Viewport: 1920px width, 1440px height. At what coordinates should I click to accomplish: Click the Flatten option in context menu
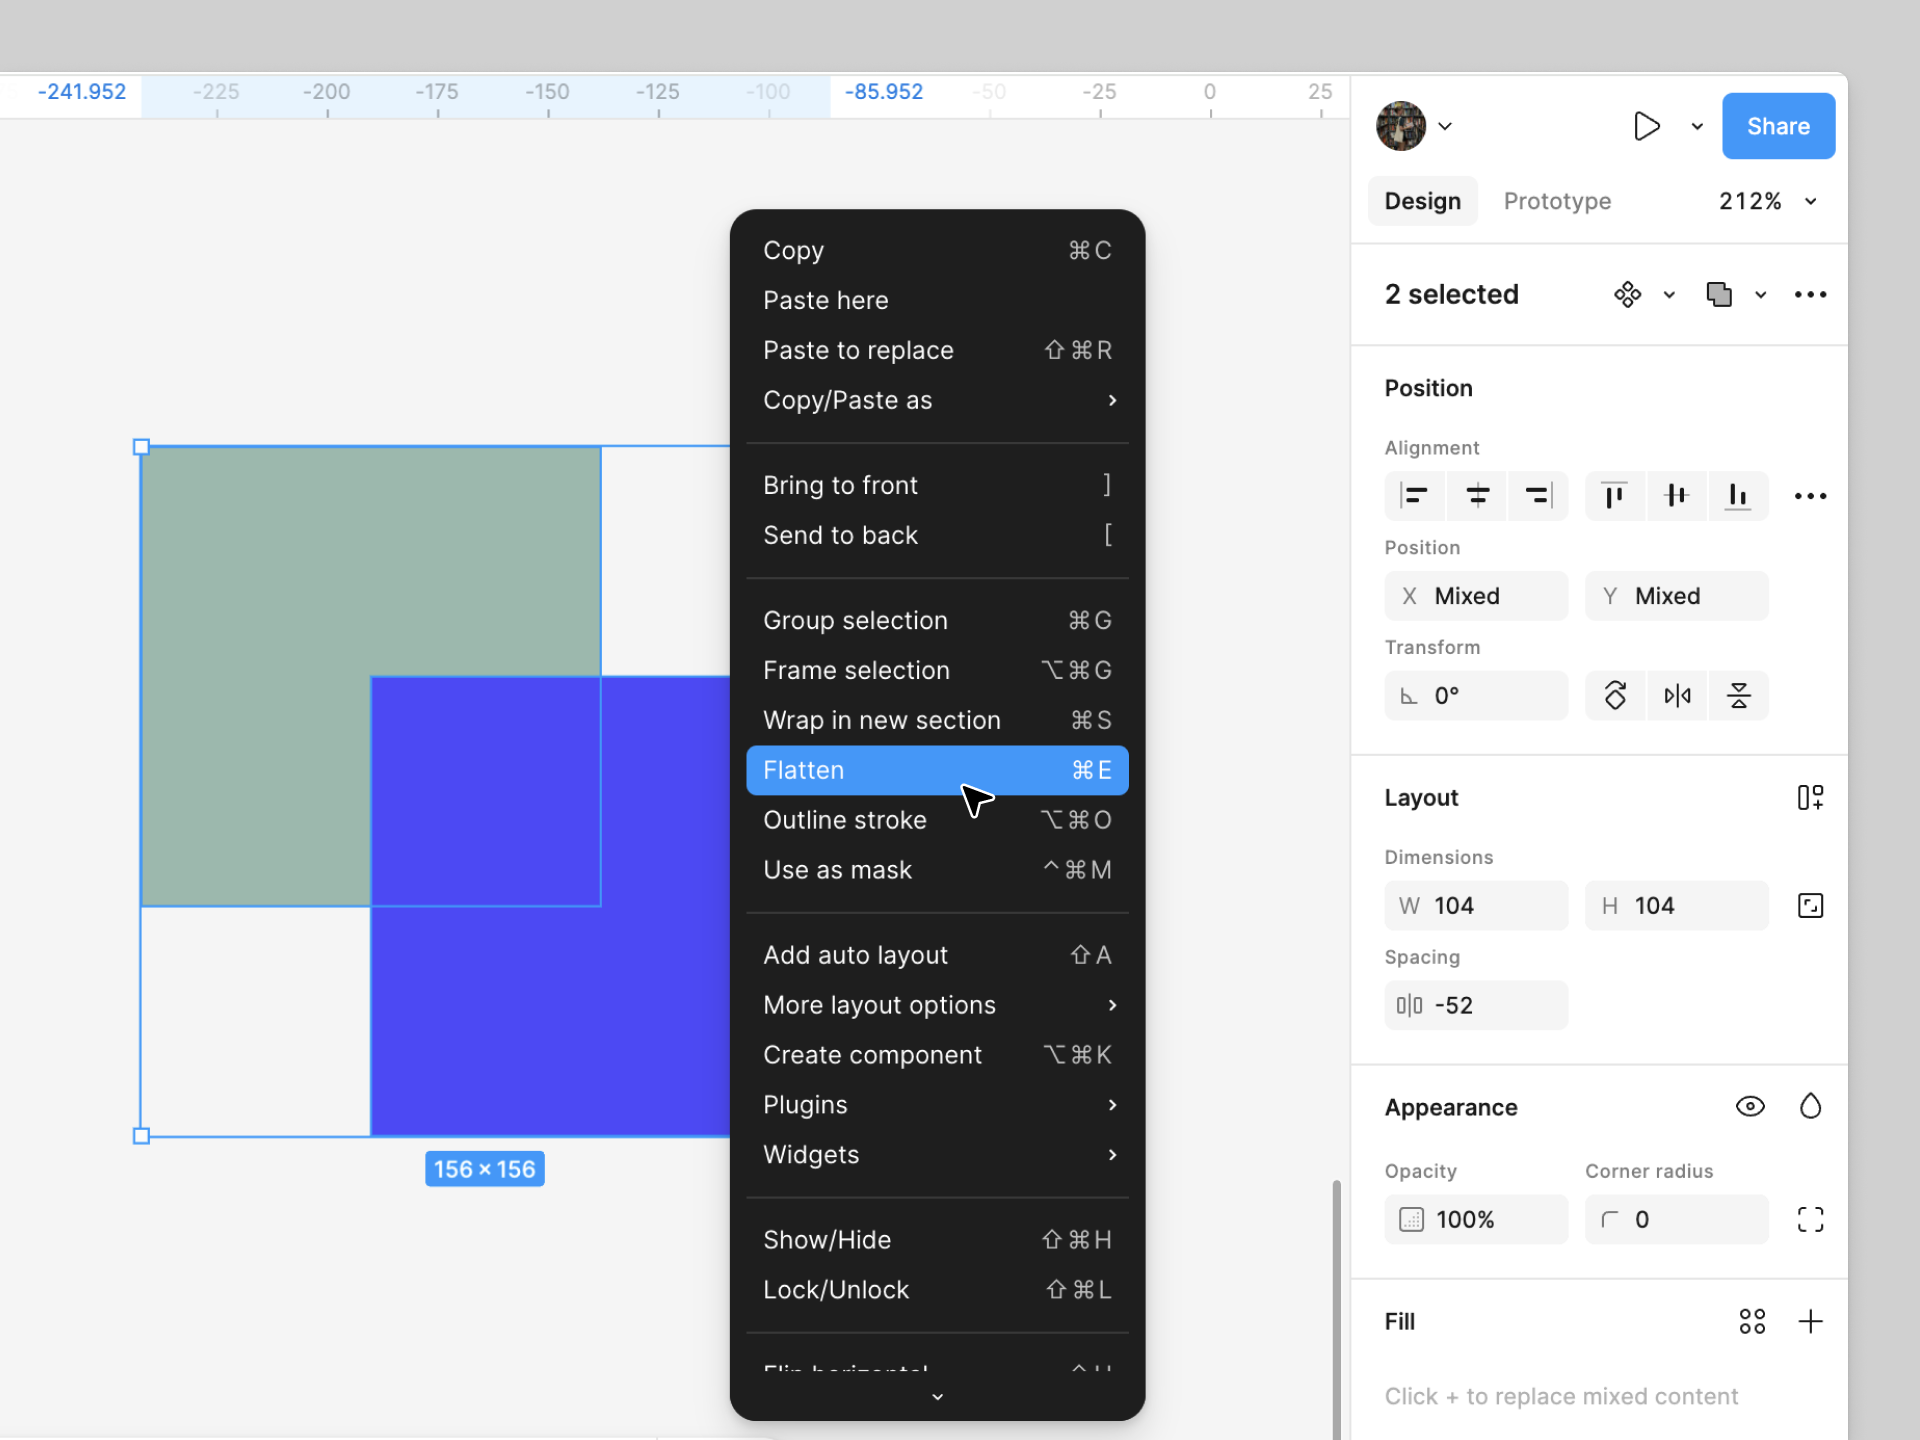coord(936,770)
